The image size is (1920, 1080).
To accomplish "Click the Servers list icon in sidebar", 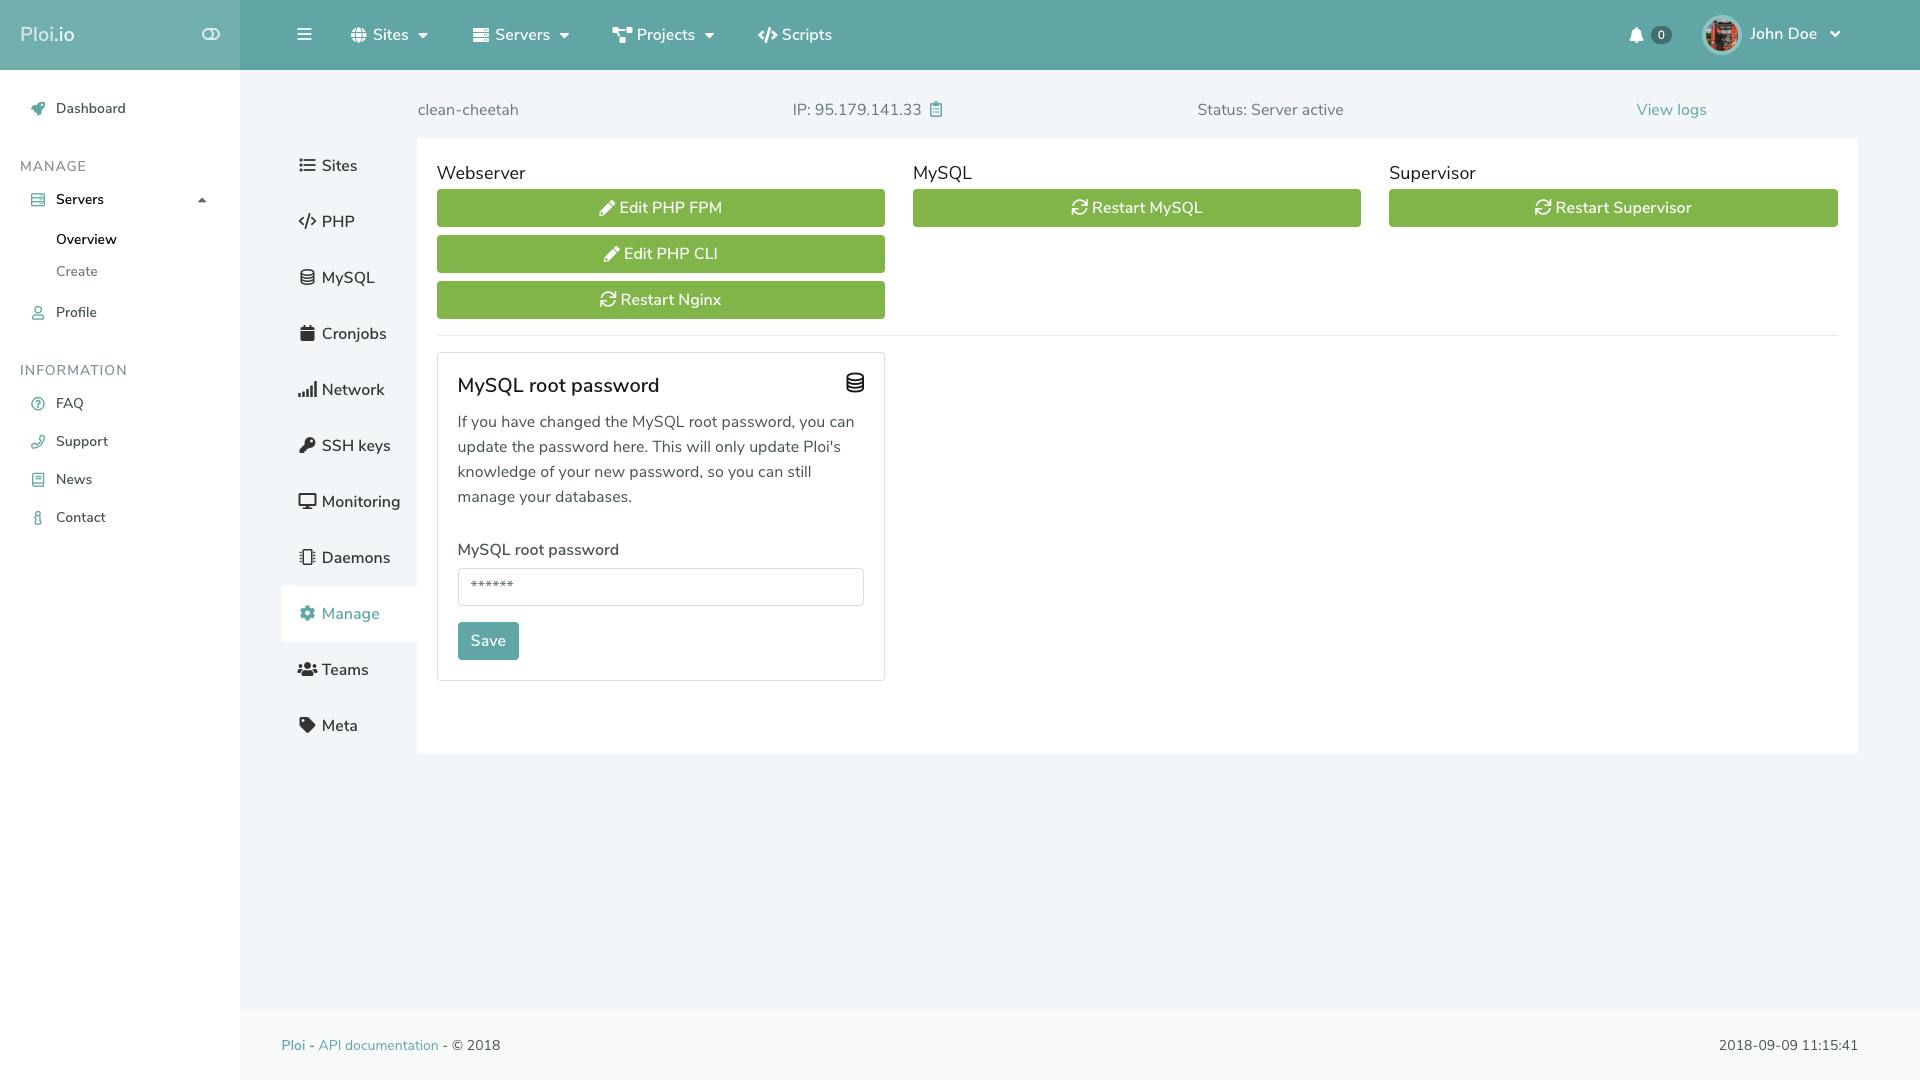I will pyautogui.click(x=38, y=200).
